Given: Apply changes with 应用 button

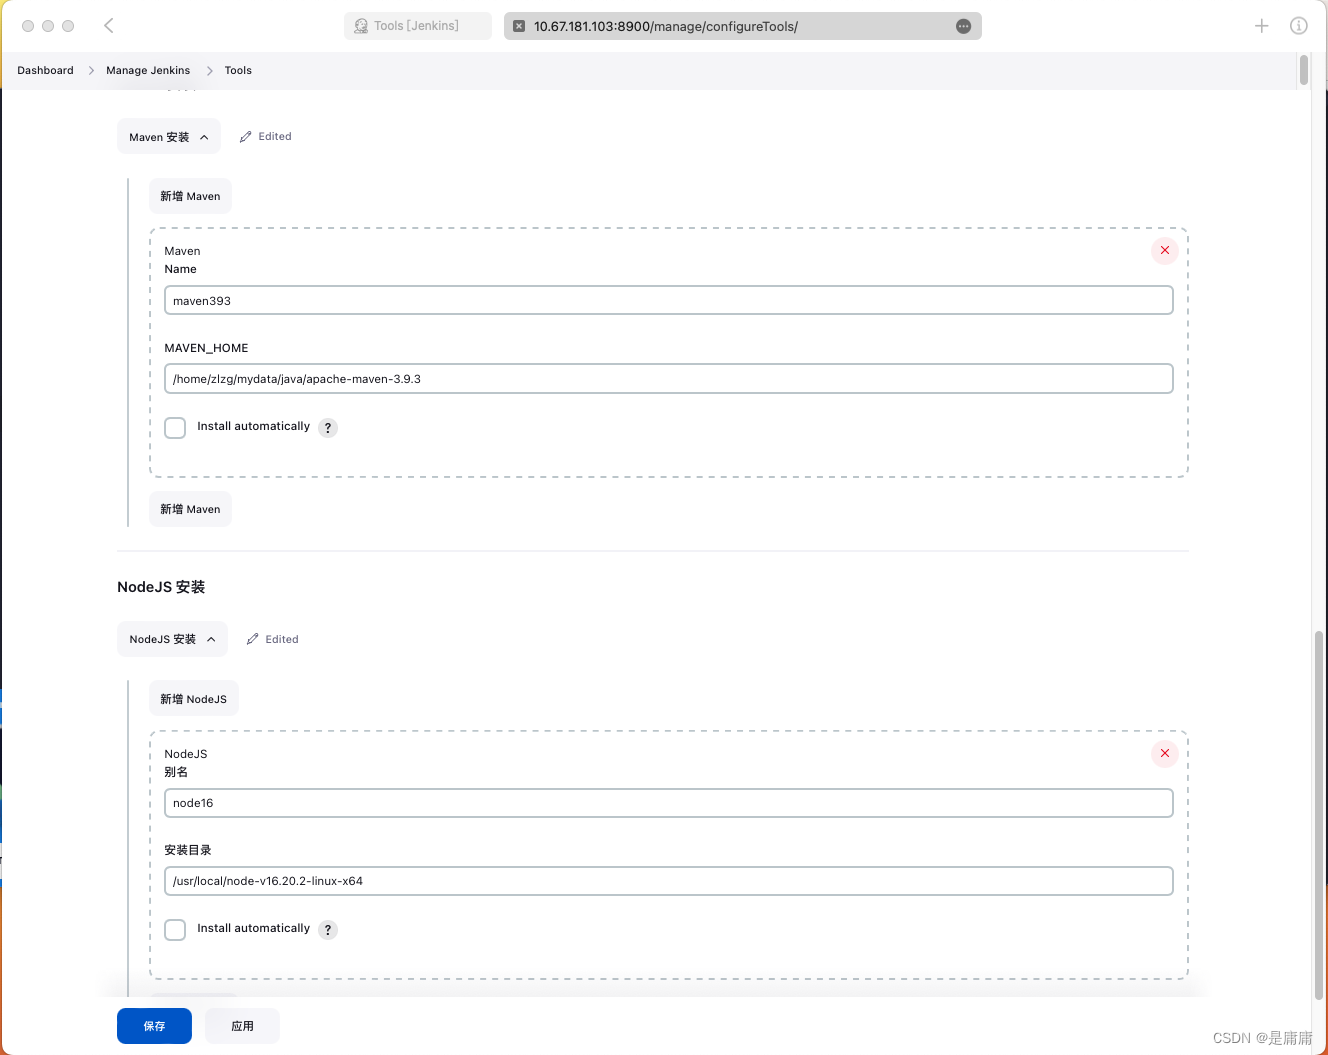Looking at the screenshot, I should [x=242, y=1026].
